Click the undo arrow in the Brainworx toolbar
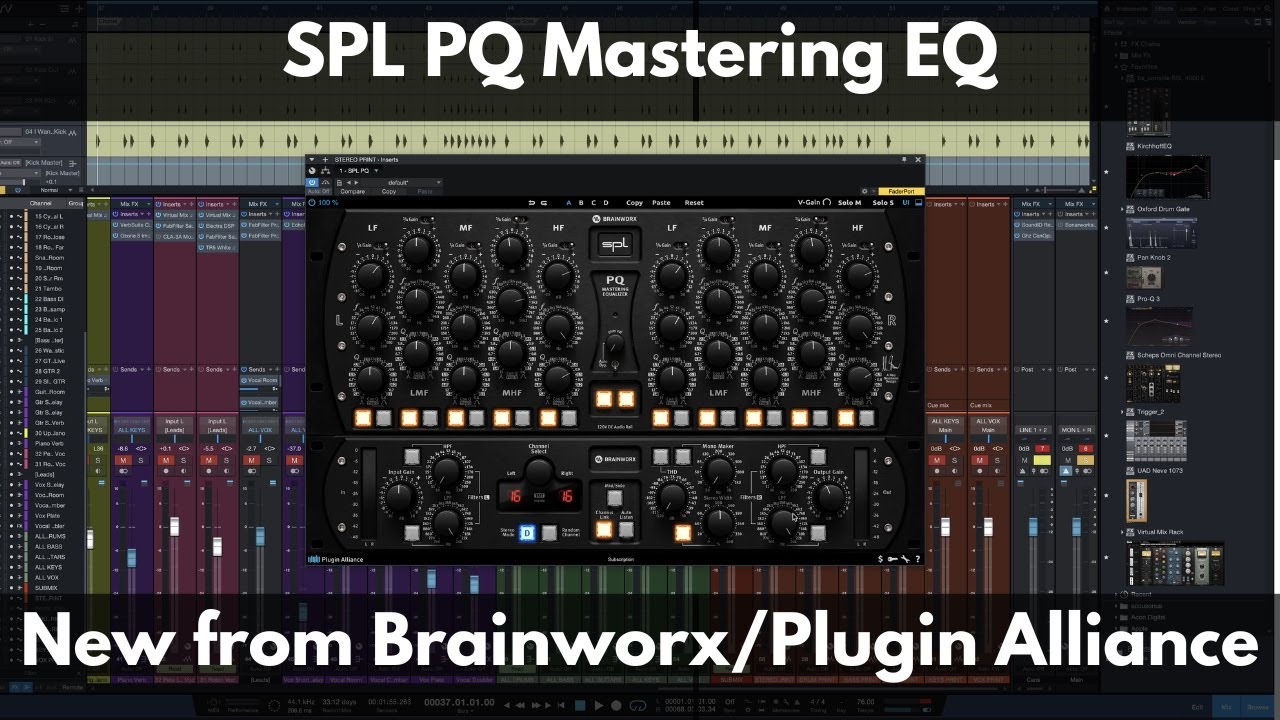1280x720 pixels. click(x=531, y=203)
